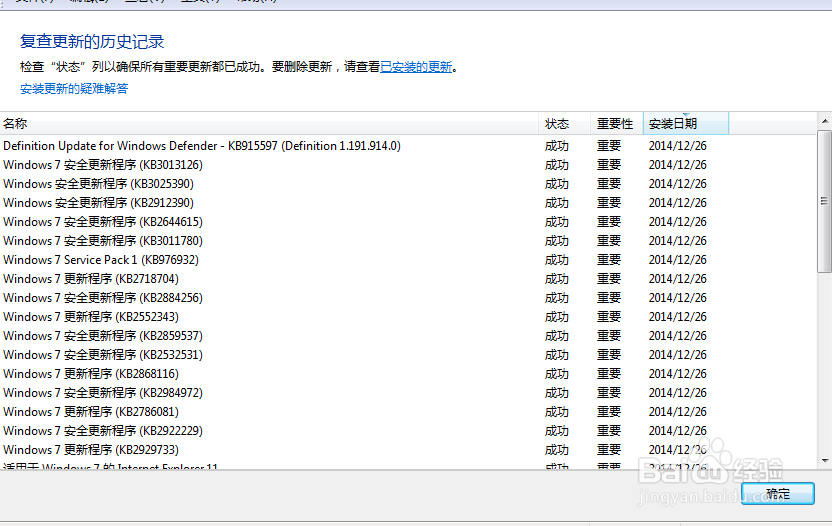This screenshot has height=526, width=832.
Task: Select the KB2532531 security update row
Action: (x=408, y=355)
